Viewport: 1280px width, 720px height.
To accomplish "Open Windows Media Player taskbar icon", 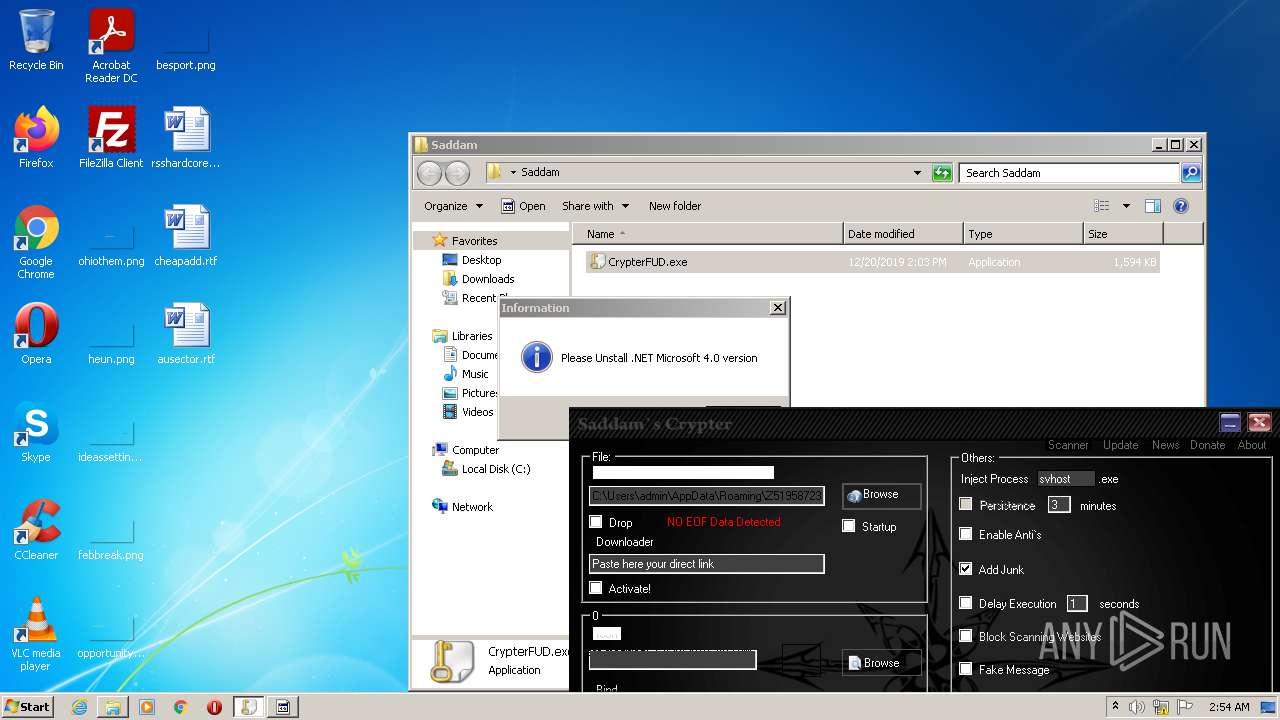I will click(x=147, y=707).
